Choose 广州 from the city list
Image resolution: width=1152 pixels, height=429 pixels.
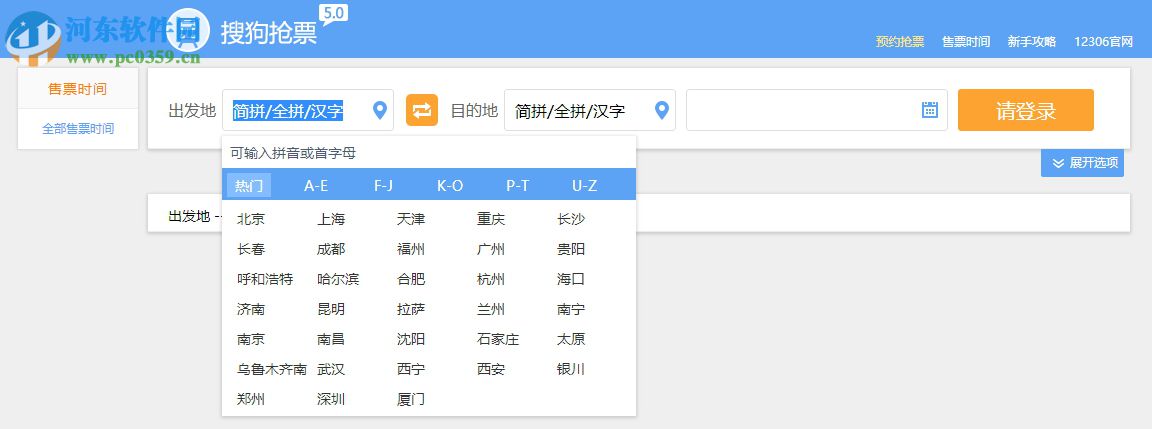click(x=491, y=249)
